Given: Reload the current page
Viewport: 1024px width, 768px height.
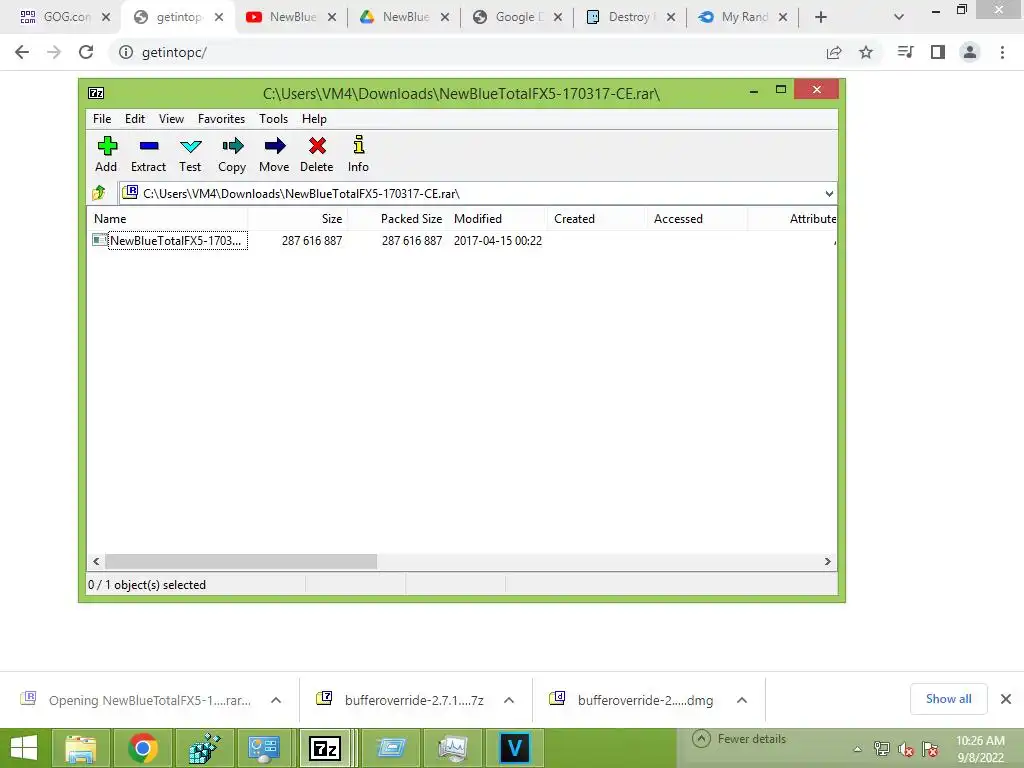Looking at the screenshot, I should 86,52.
